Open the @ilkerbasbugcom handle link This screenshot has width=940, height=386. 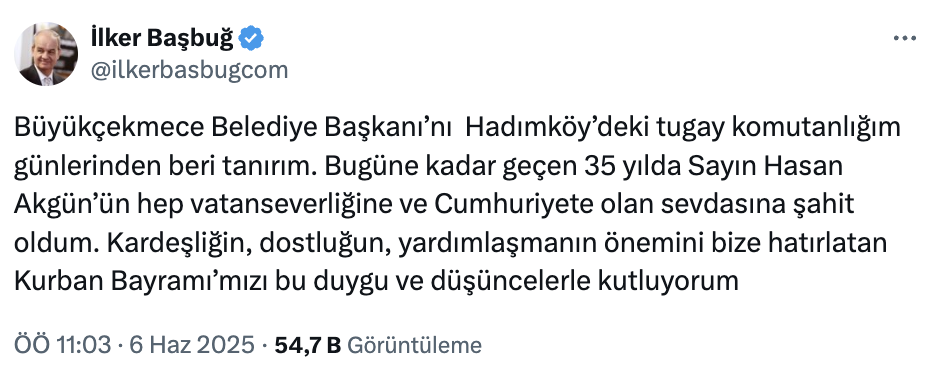(189, 70)
